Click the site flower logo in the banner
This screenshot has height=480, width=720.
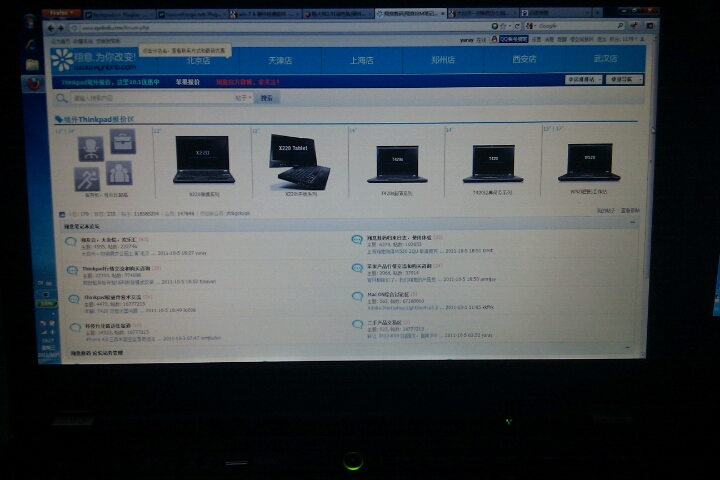[62, 60]
